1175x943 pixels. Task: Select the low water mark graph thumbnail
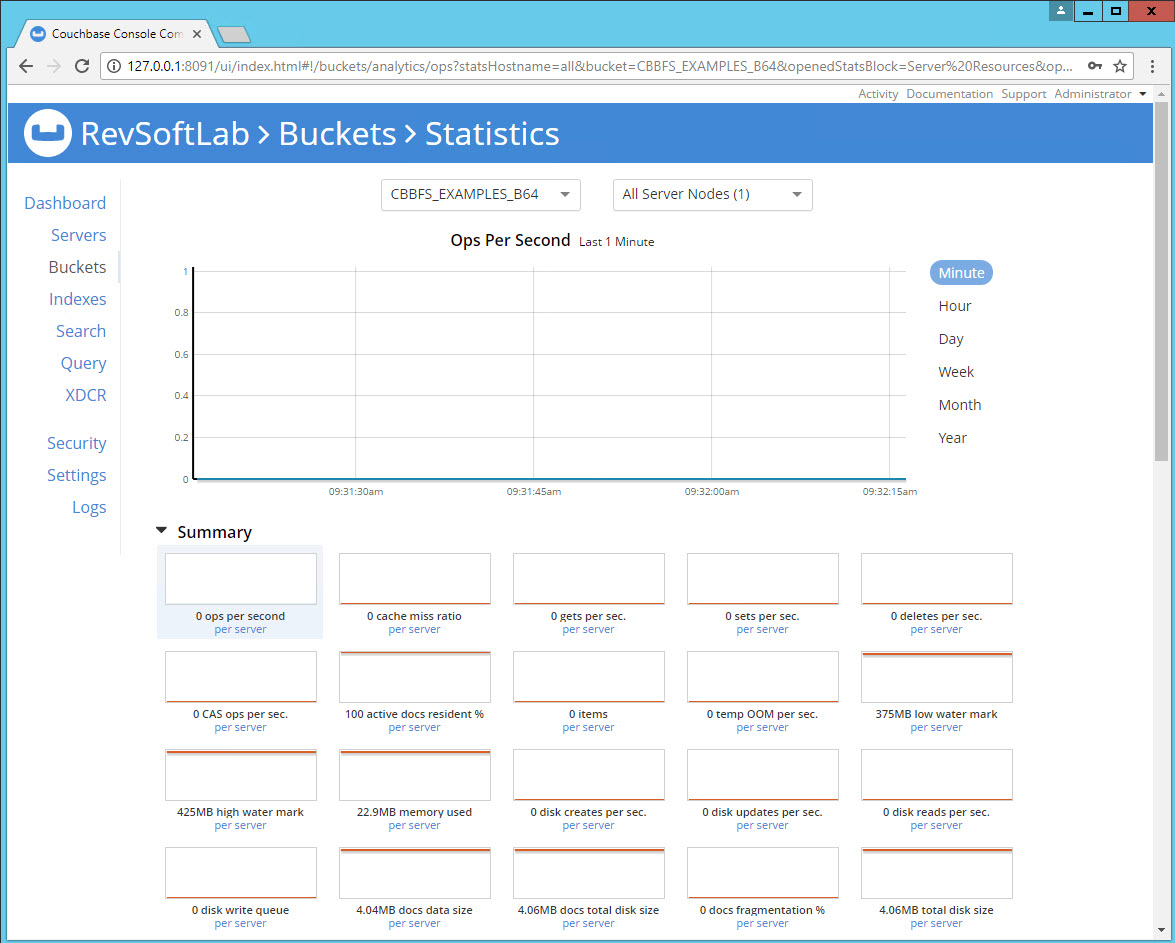pos(937,677)
